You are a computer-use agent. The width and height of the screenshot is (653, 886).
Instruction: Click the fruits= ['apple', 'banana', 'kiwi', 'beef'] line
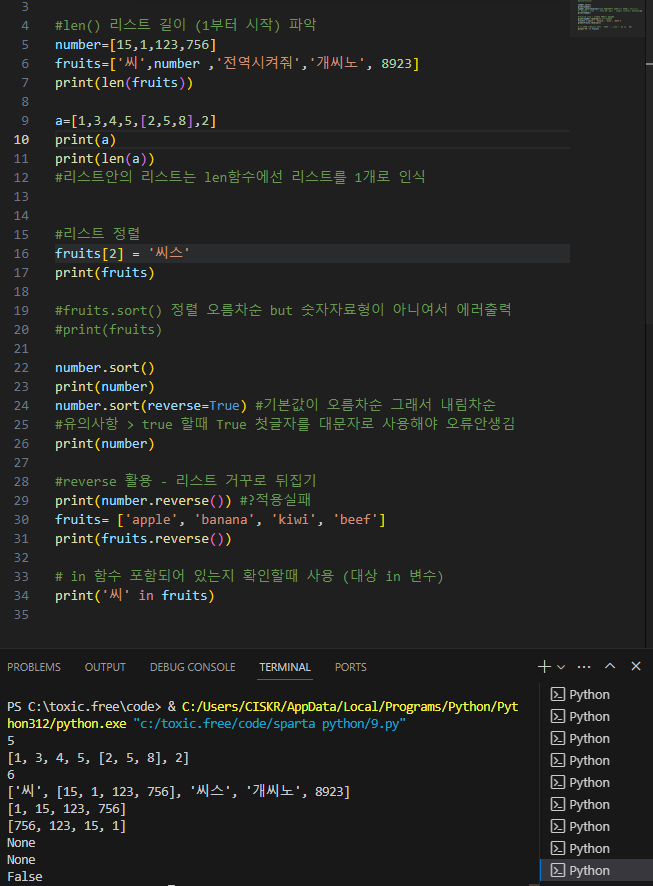point(220,520)
